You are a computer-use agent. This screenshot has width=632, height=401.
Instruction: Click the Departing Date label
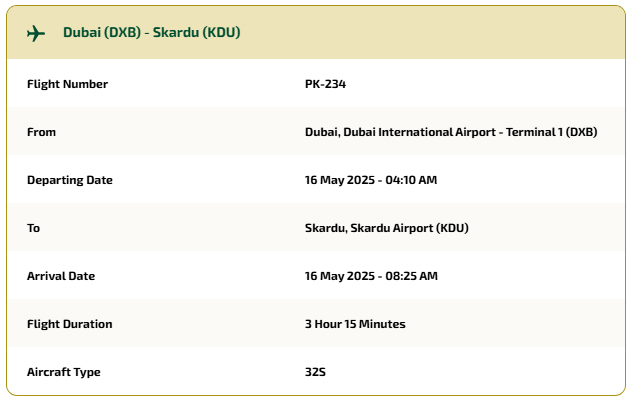(70, 180)
